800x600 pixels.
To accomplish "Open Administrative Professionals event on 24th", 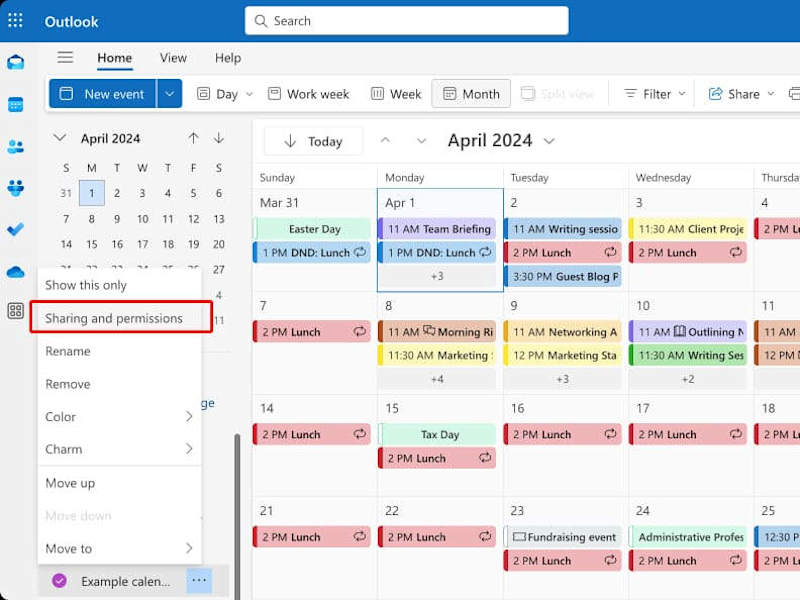I will [x=688, y=537].
